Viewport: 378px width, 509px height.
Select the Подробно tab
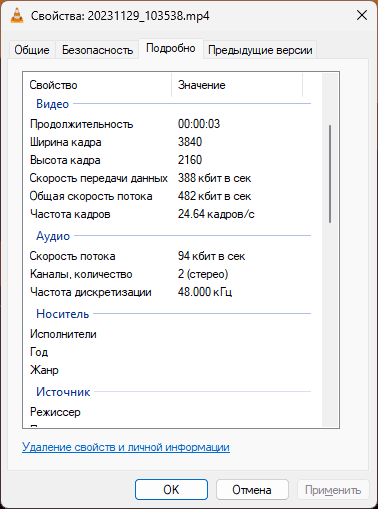(171, 49)
